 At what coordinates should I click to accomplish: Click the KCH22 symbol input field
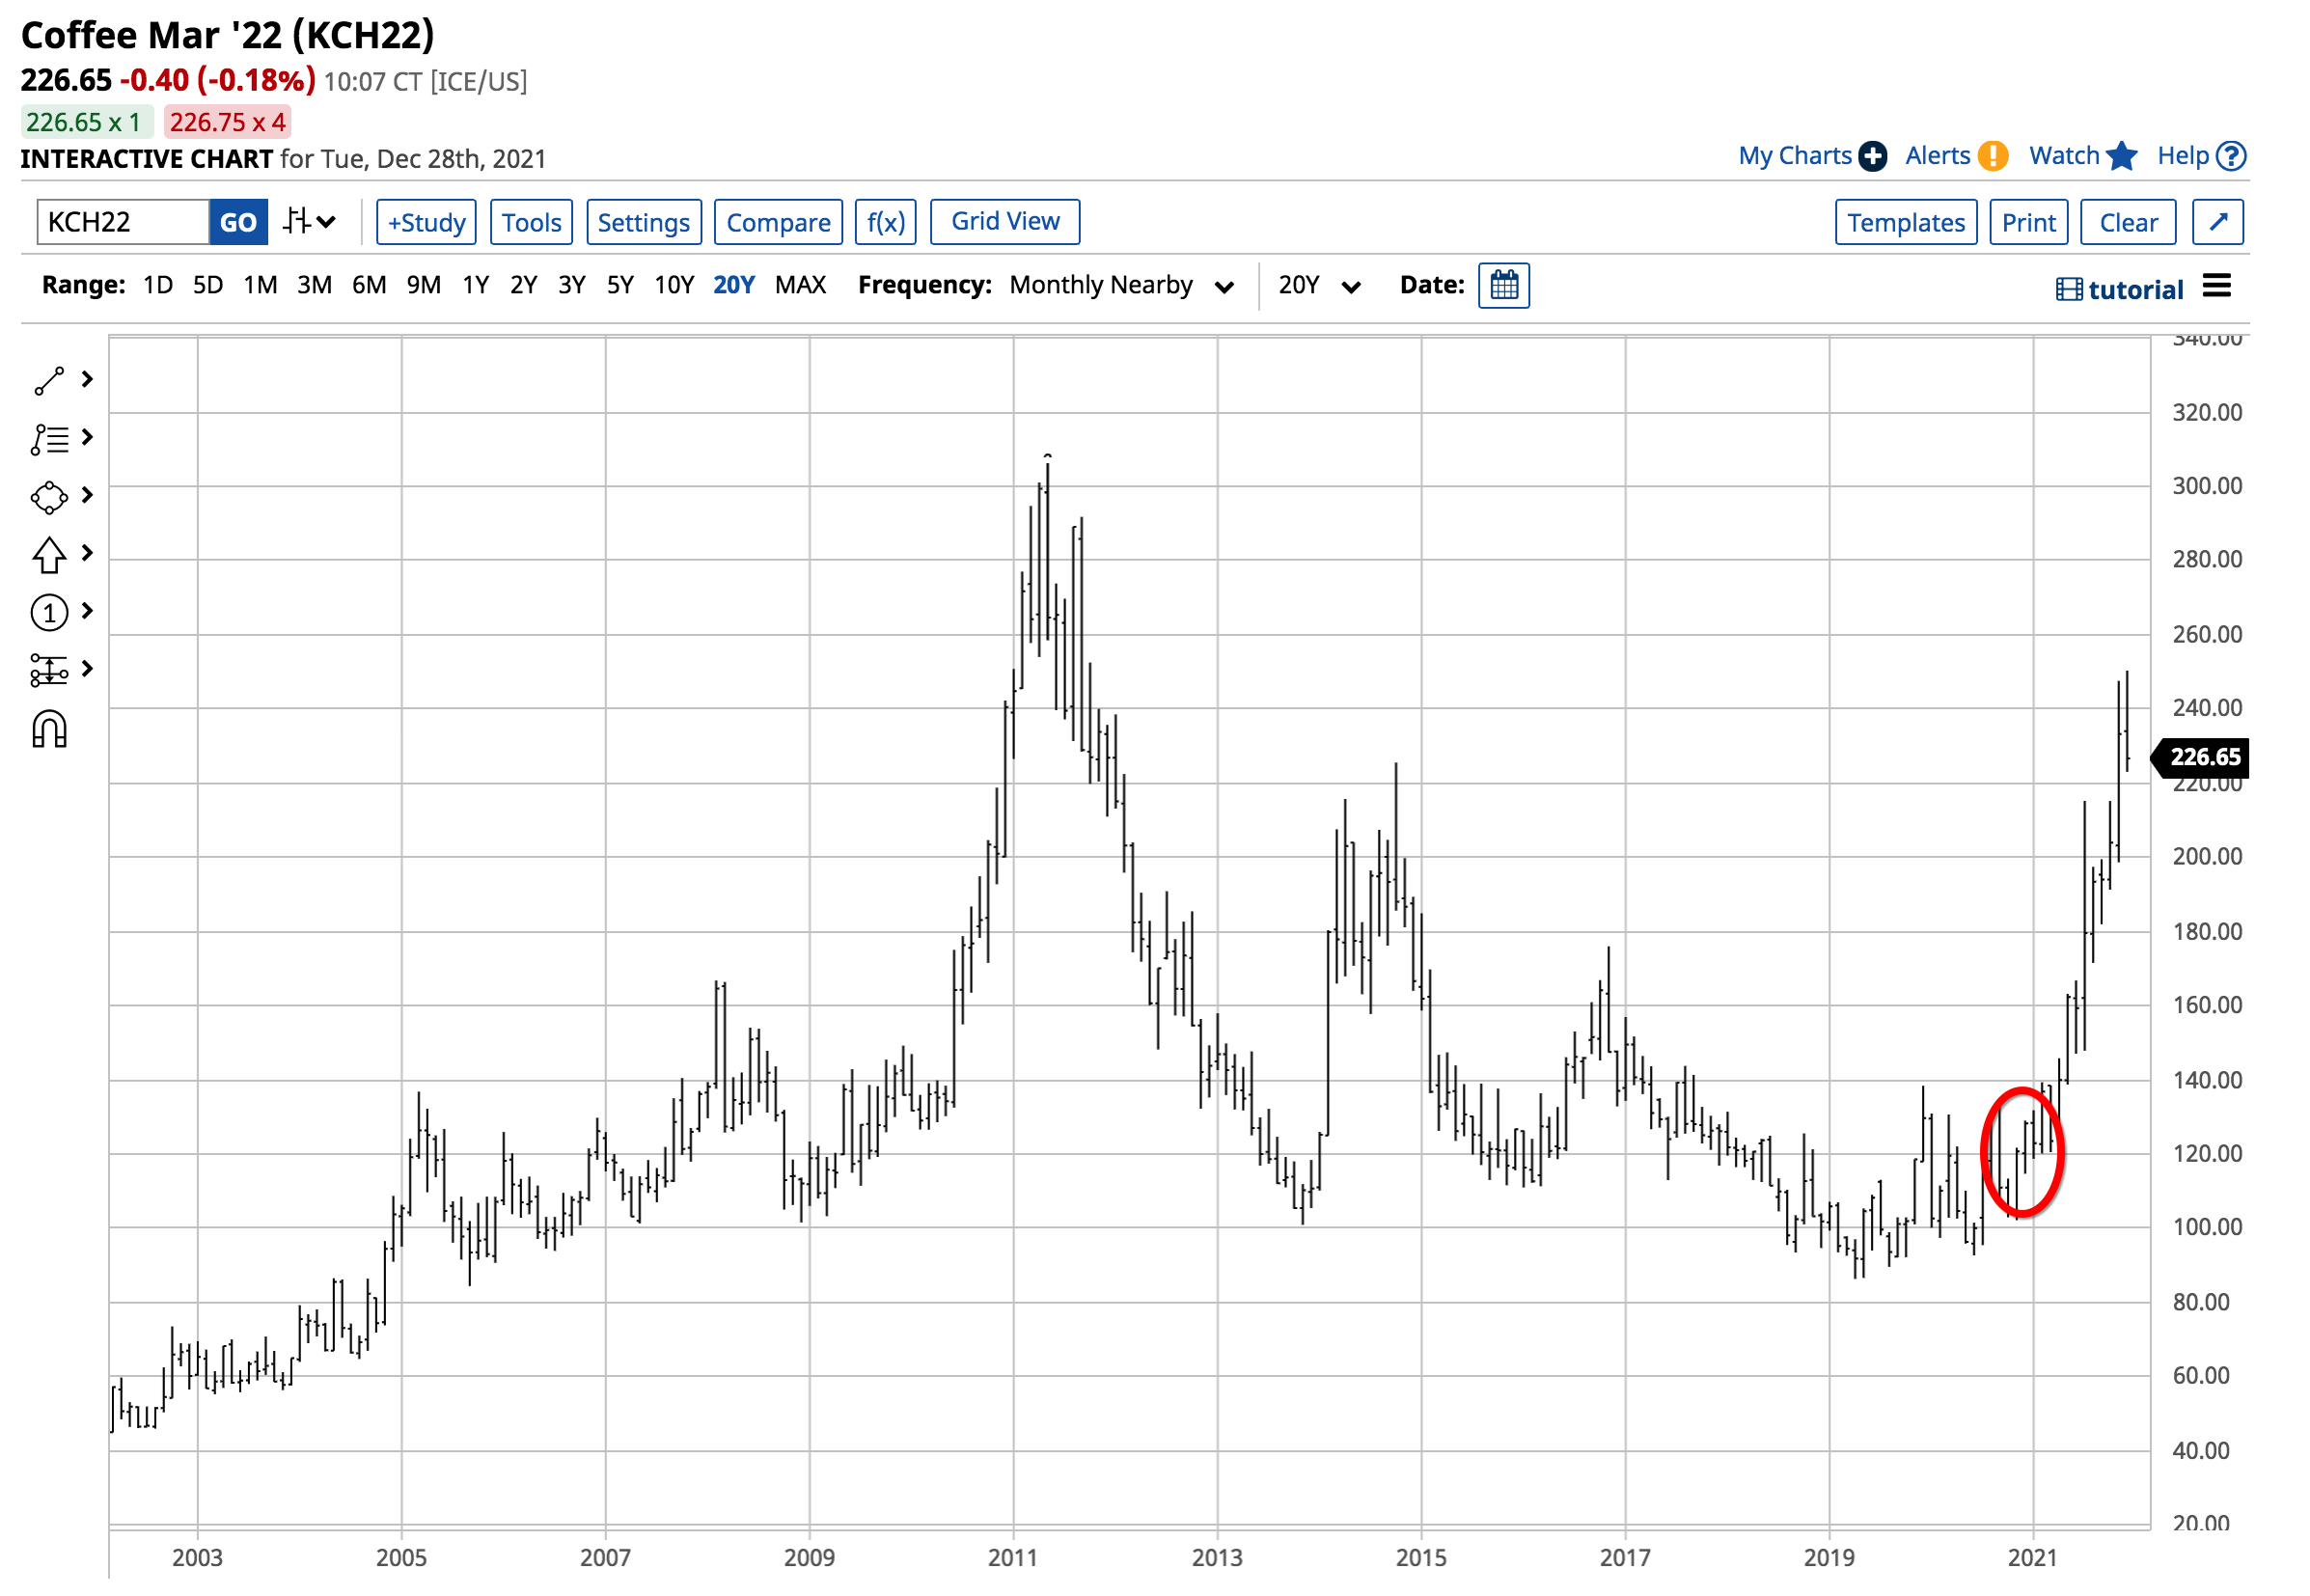pos(120,221)
